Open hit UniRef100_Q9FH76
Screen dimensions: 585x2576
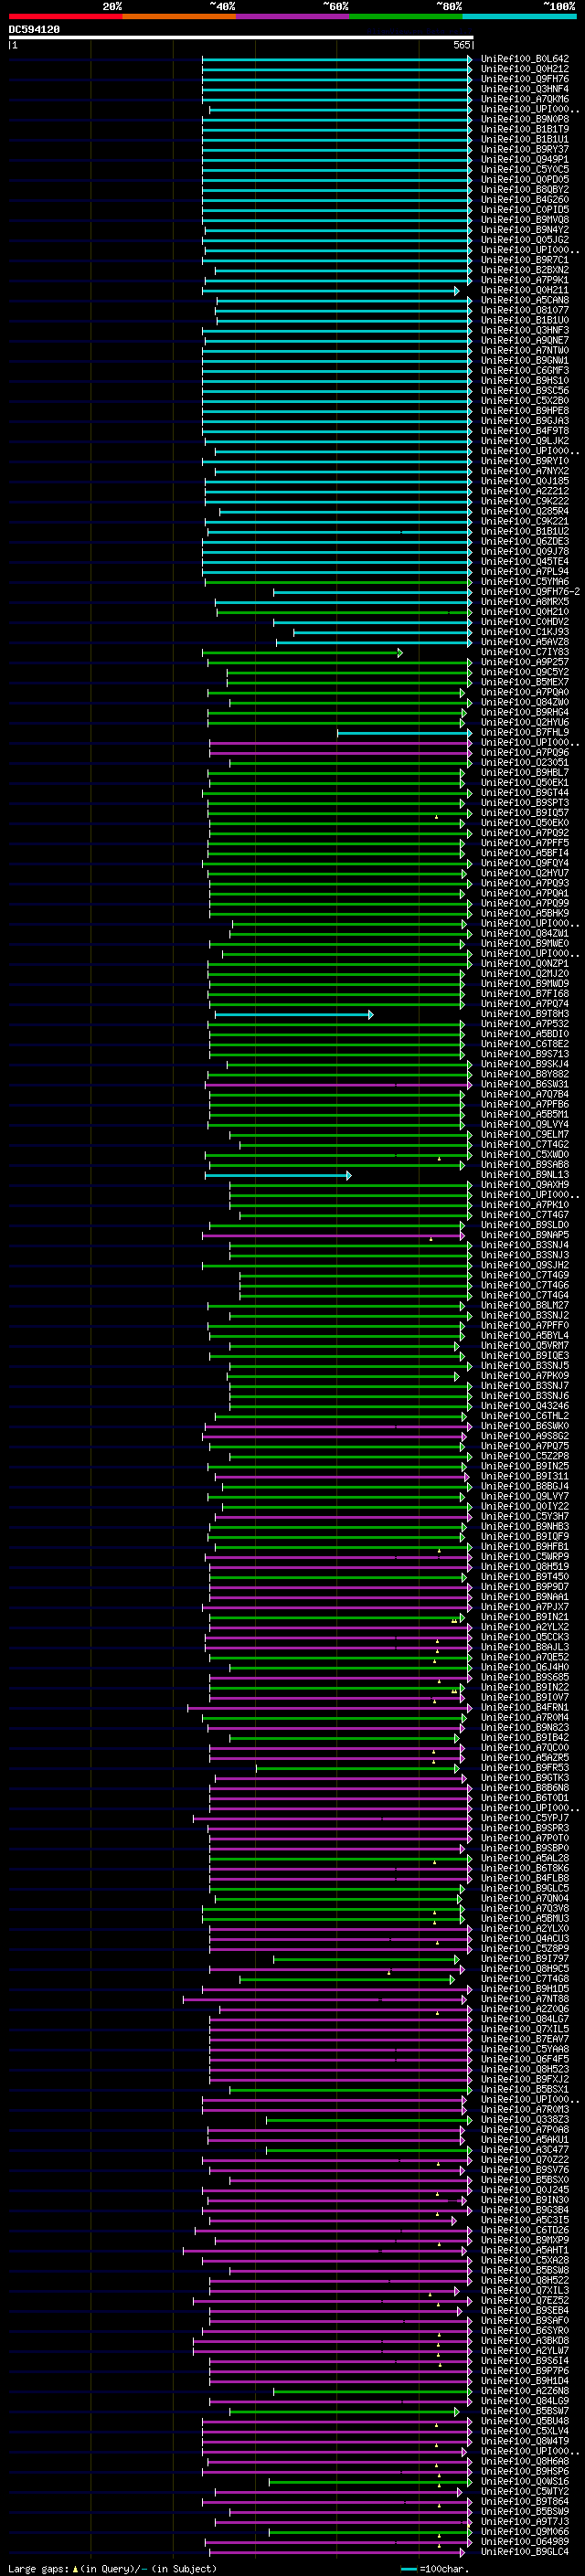[x=525, y=79]
